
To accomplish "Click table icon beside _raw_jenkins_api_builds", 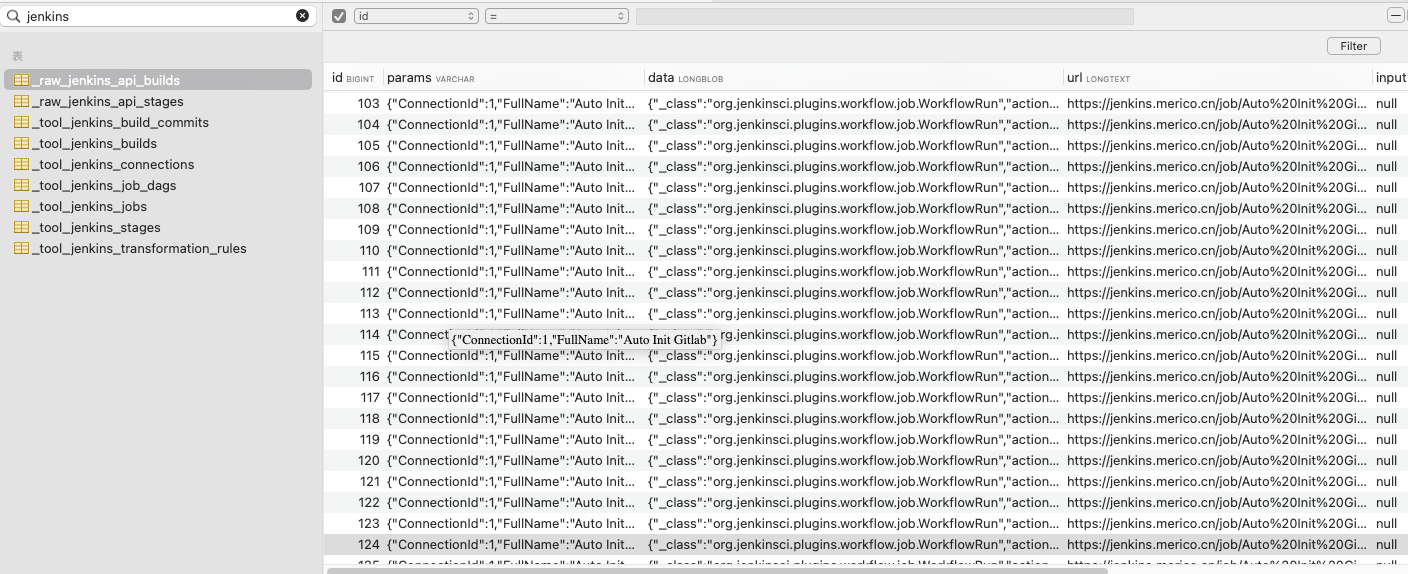I will click(x=21, y=80).
